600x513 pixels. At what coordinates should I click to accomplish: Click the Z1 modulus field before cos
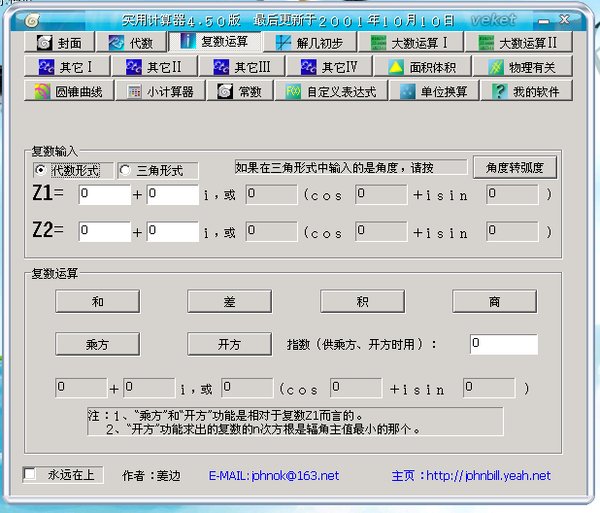[x=271, y=194]
